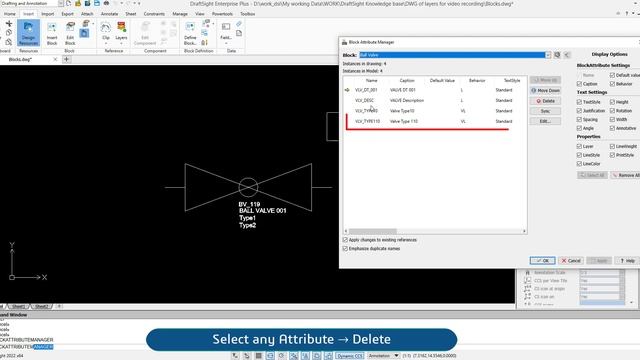Toggle the Justification checkbox
This screenshot has width=640, height=360.
coord(579,111)
